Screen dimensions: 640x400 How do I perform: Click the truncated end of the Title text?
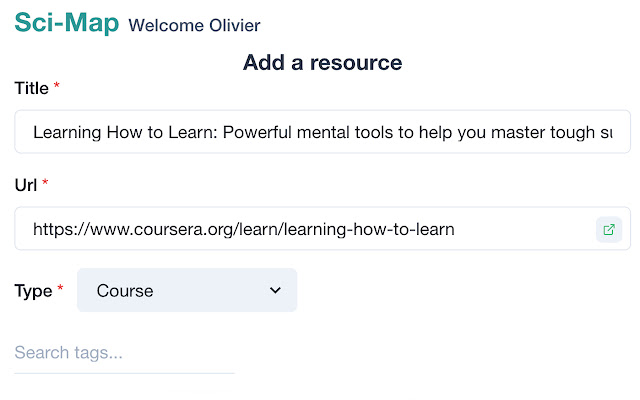coord(606,133)
